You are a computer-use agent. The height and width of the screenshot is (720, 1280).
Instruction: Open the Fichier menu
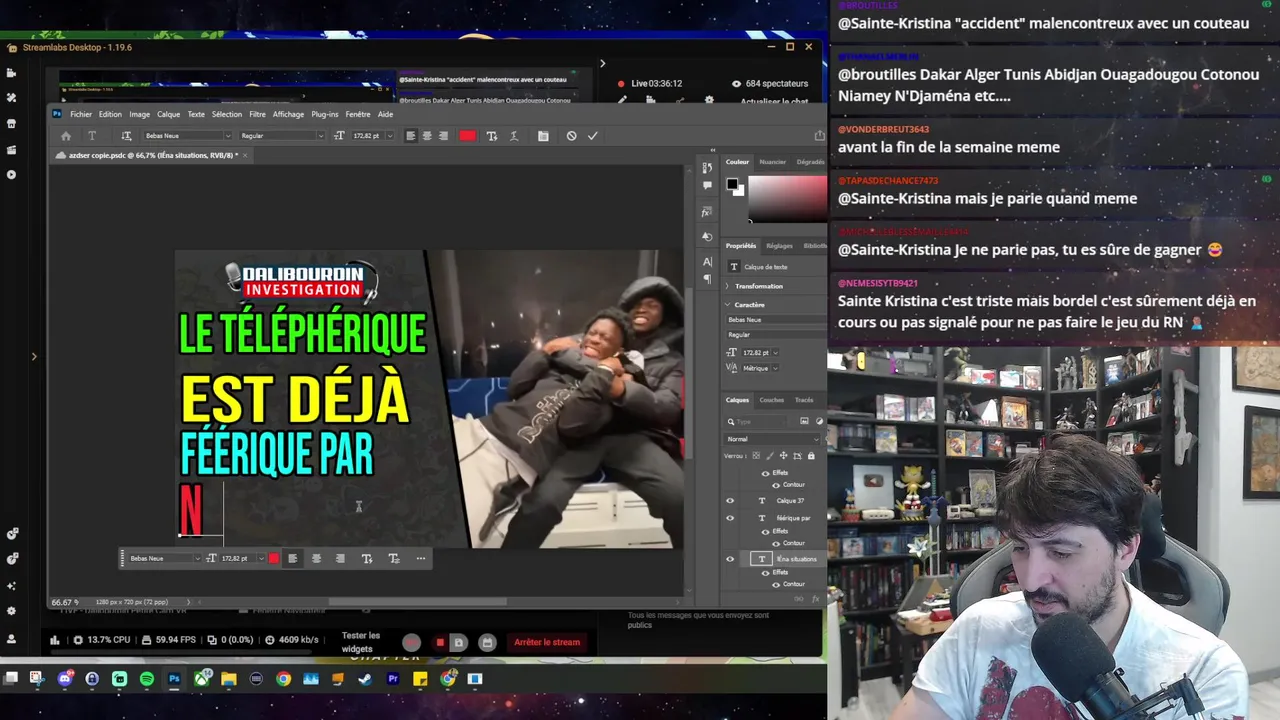click(x=81, y=114)
